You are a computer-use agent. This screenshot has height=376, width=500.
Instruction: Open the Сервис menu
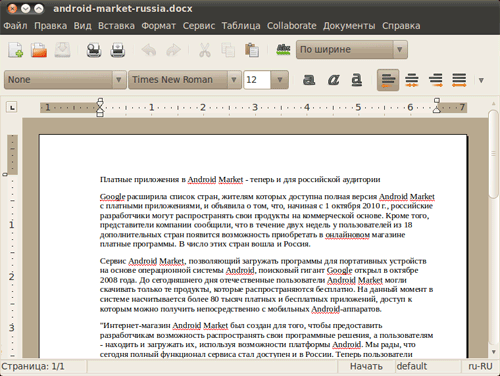pos(199,26)
